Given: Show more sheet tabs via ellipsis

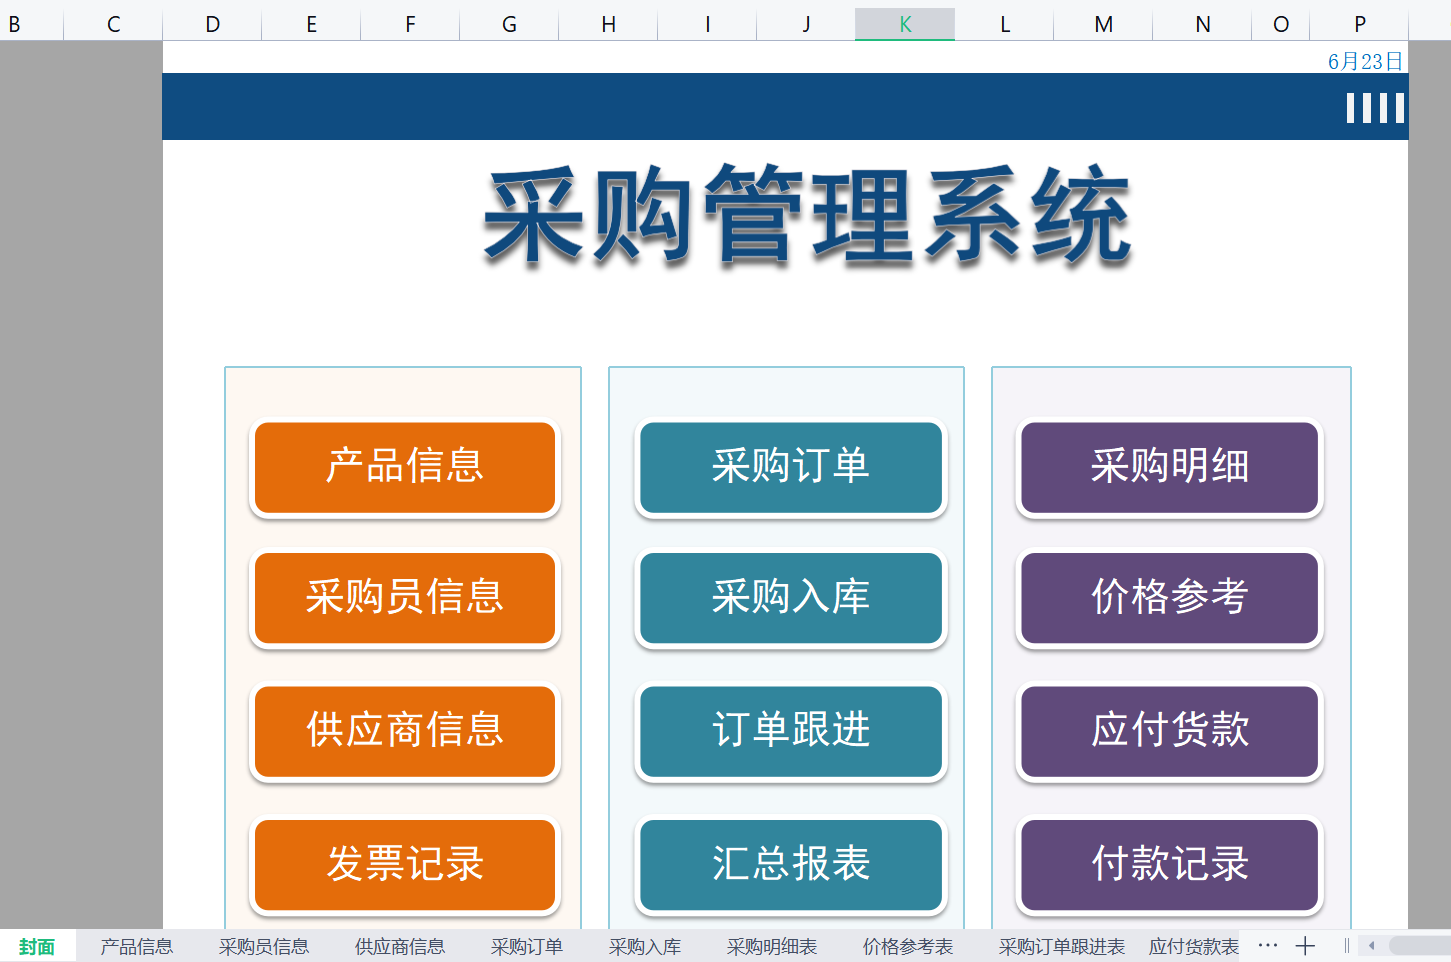Looking at the screenshot, I should pos(1268,945).
